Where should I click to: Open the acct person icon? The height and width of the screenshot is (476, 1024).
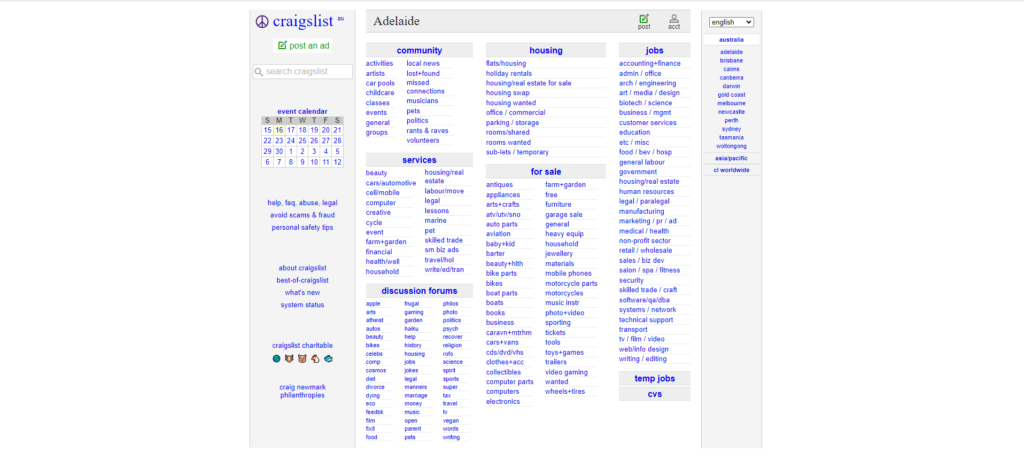674,19
